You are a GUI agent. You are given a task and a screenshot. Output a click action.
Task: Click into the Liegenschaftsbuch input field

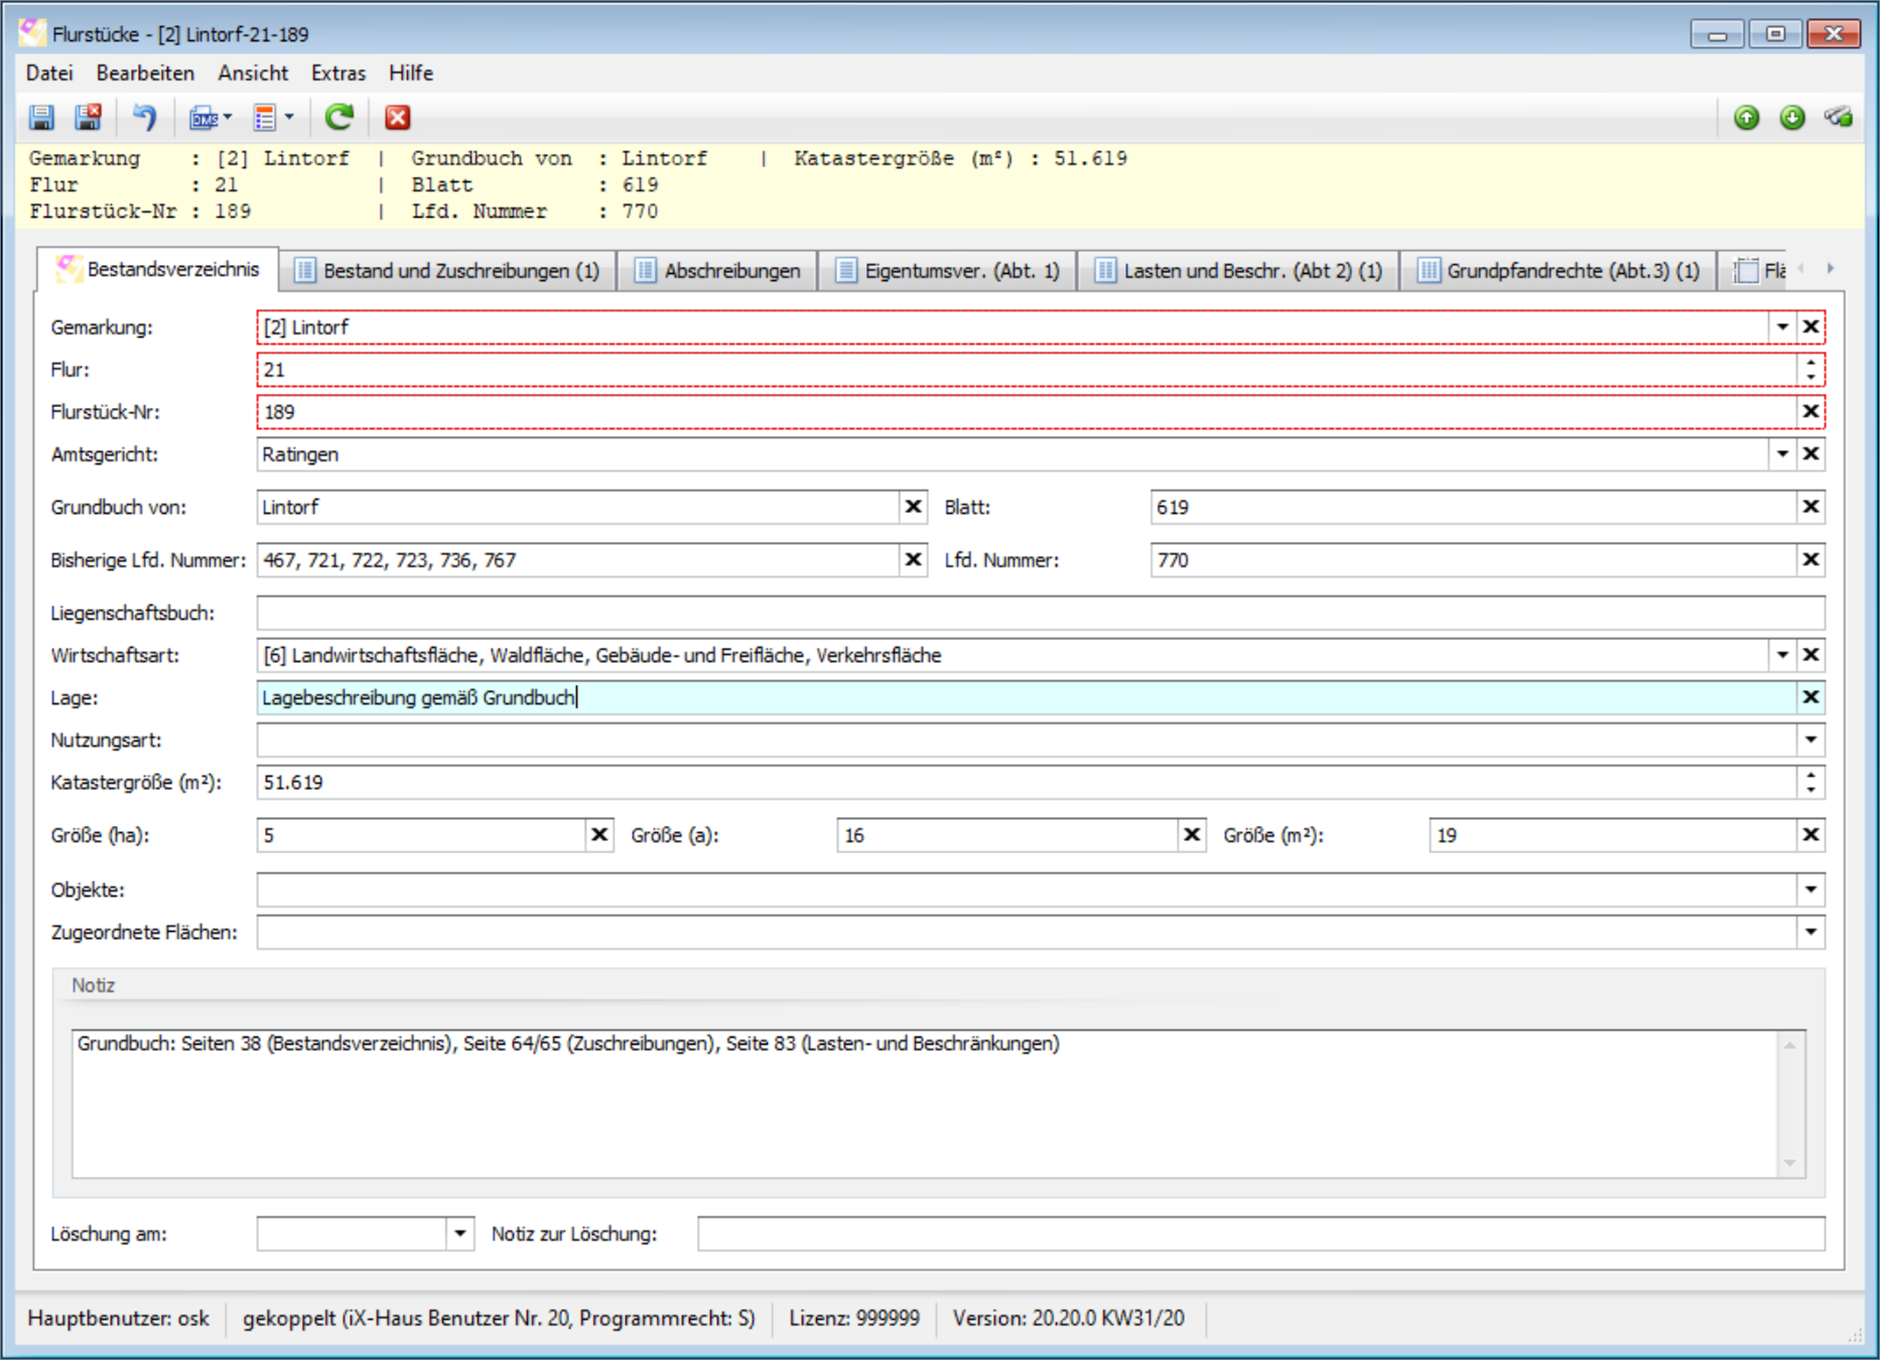click(1040, 613)
